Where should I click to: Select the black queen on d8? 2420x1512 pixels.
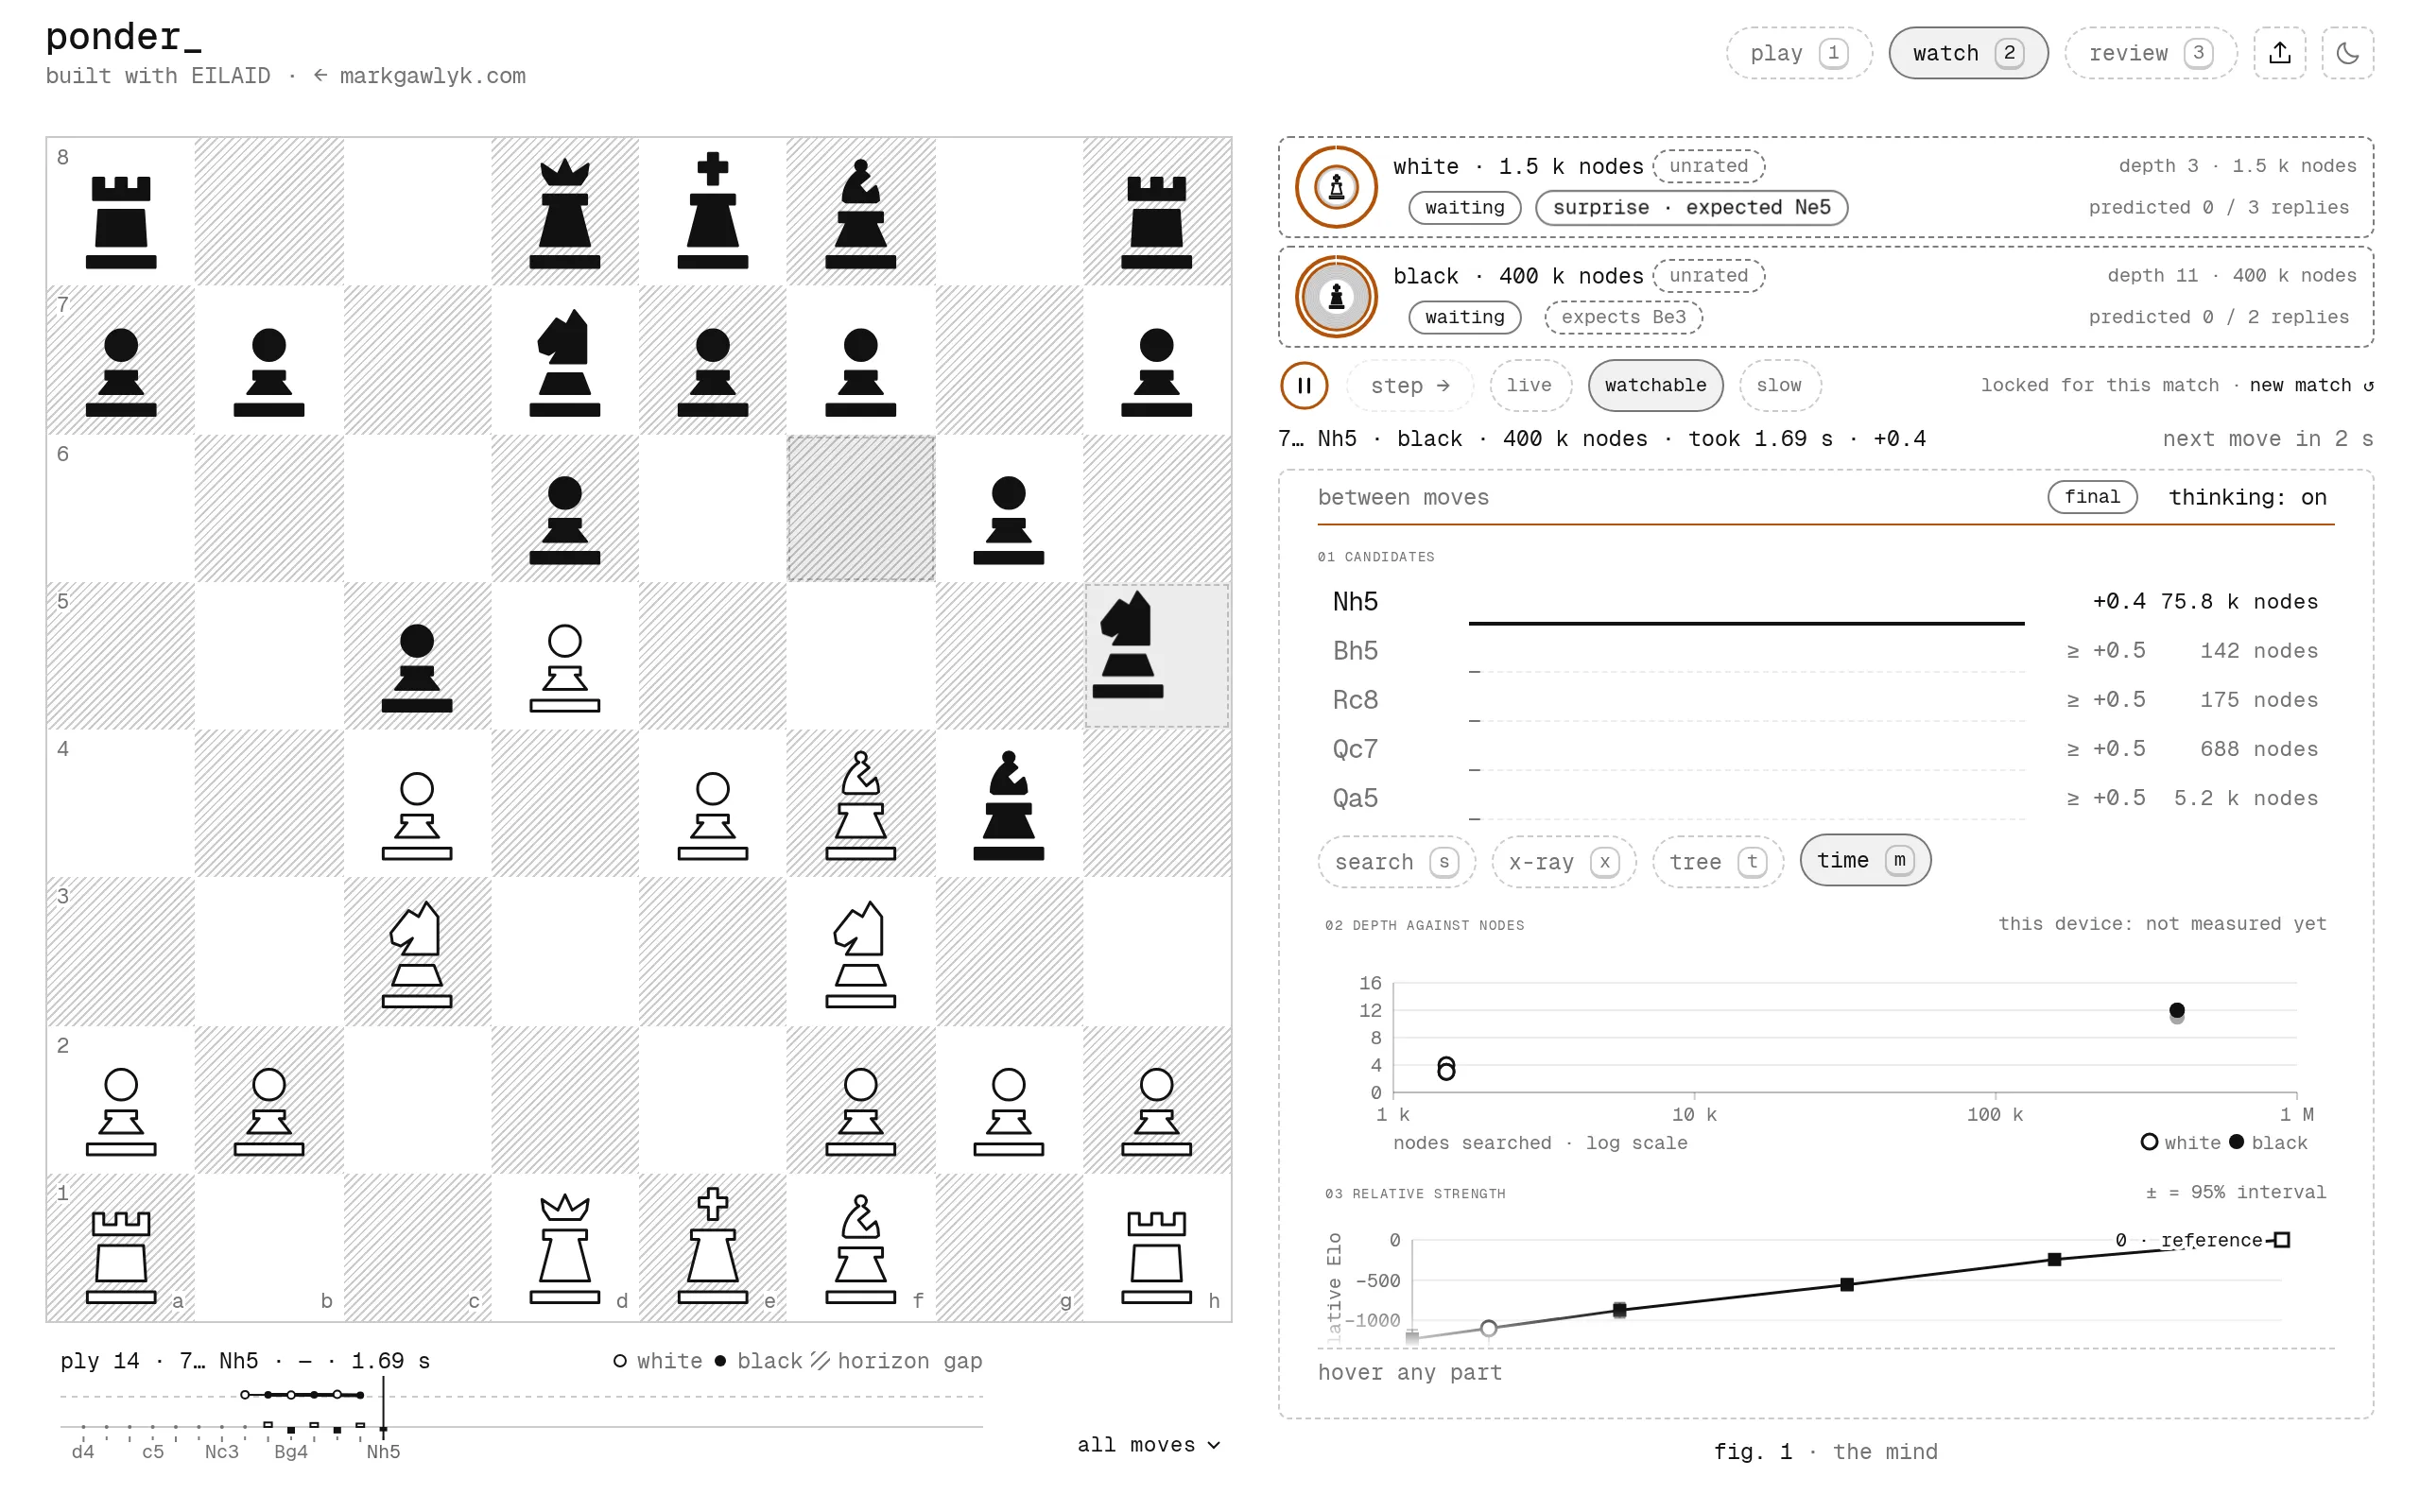(565, 212)
